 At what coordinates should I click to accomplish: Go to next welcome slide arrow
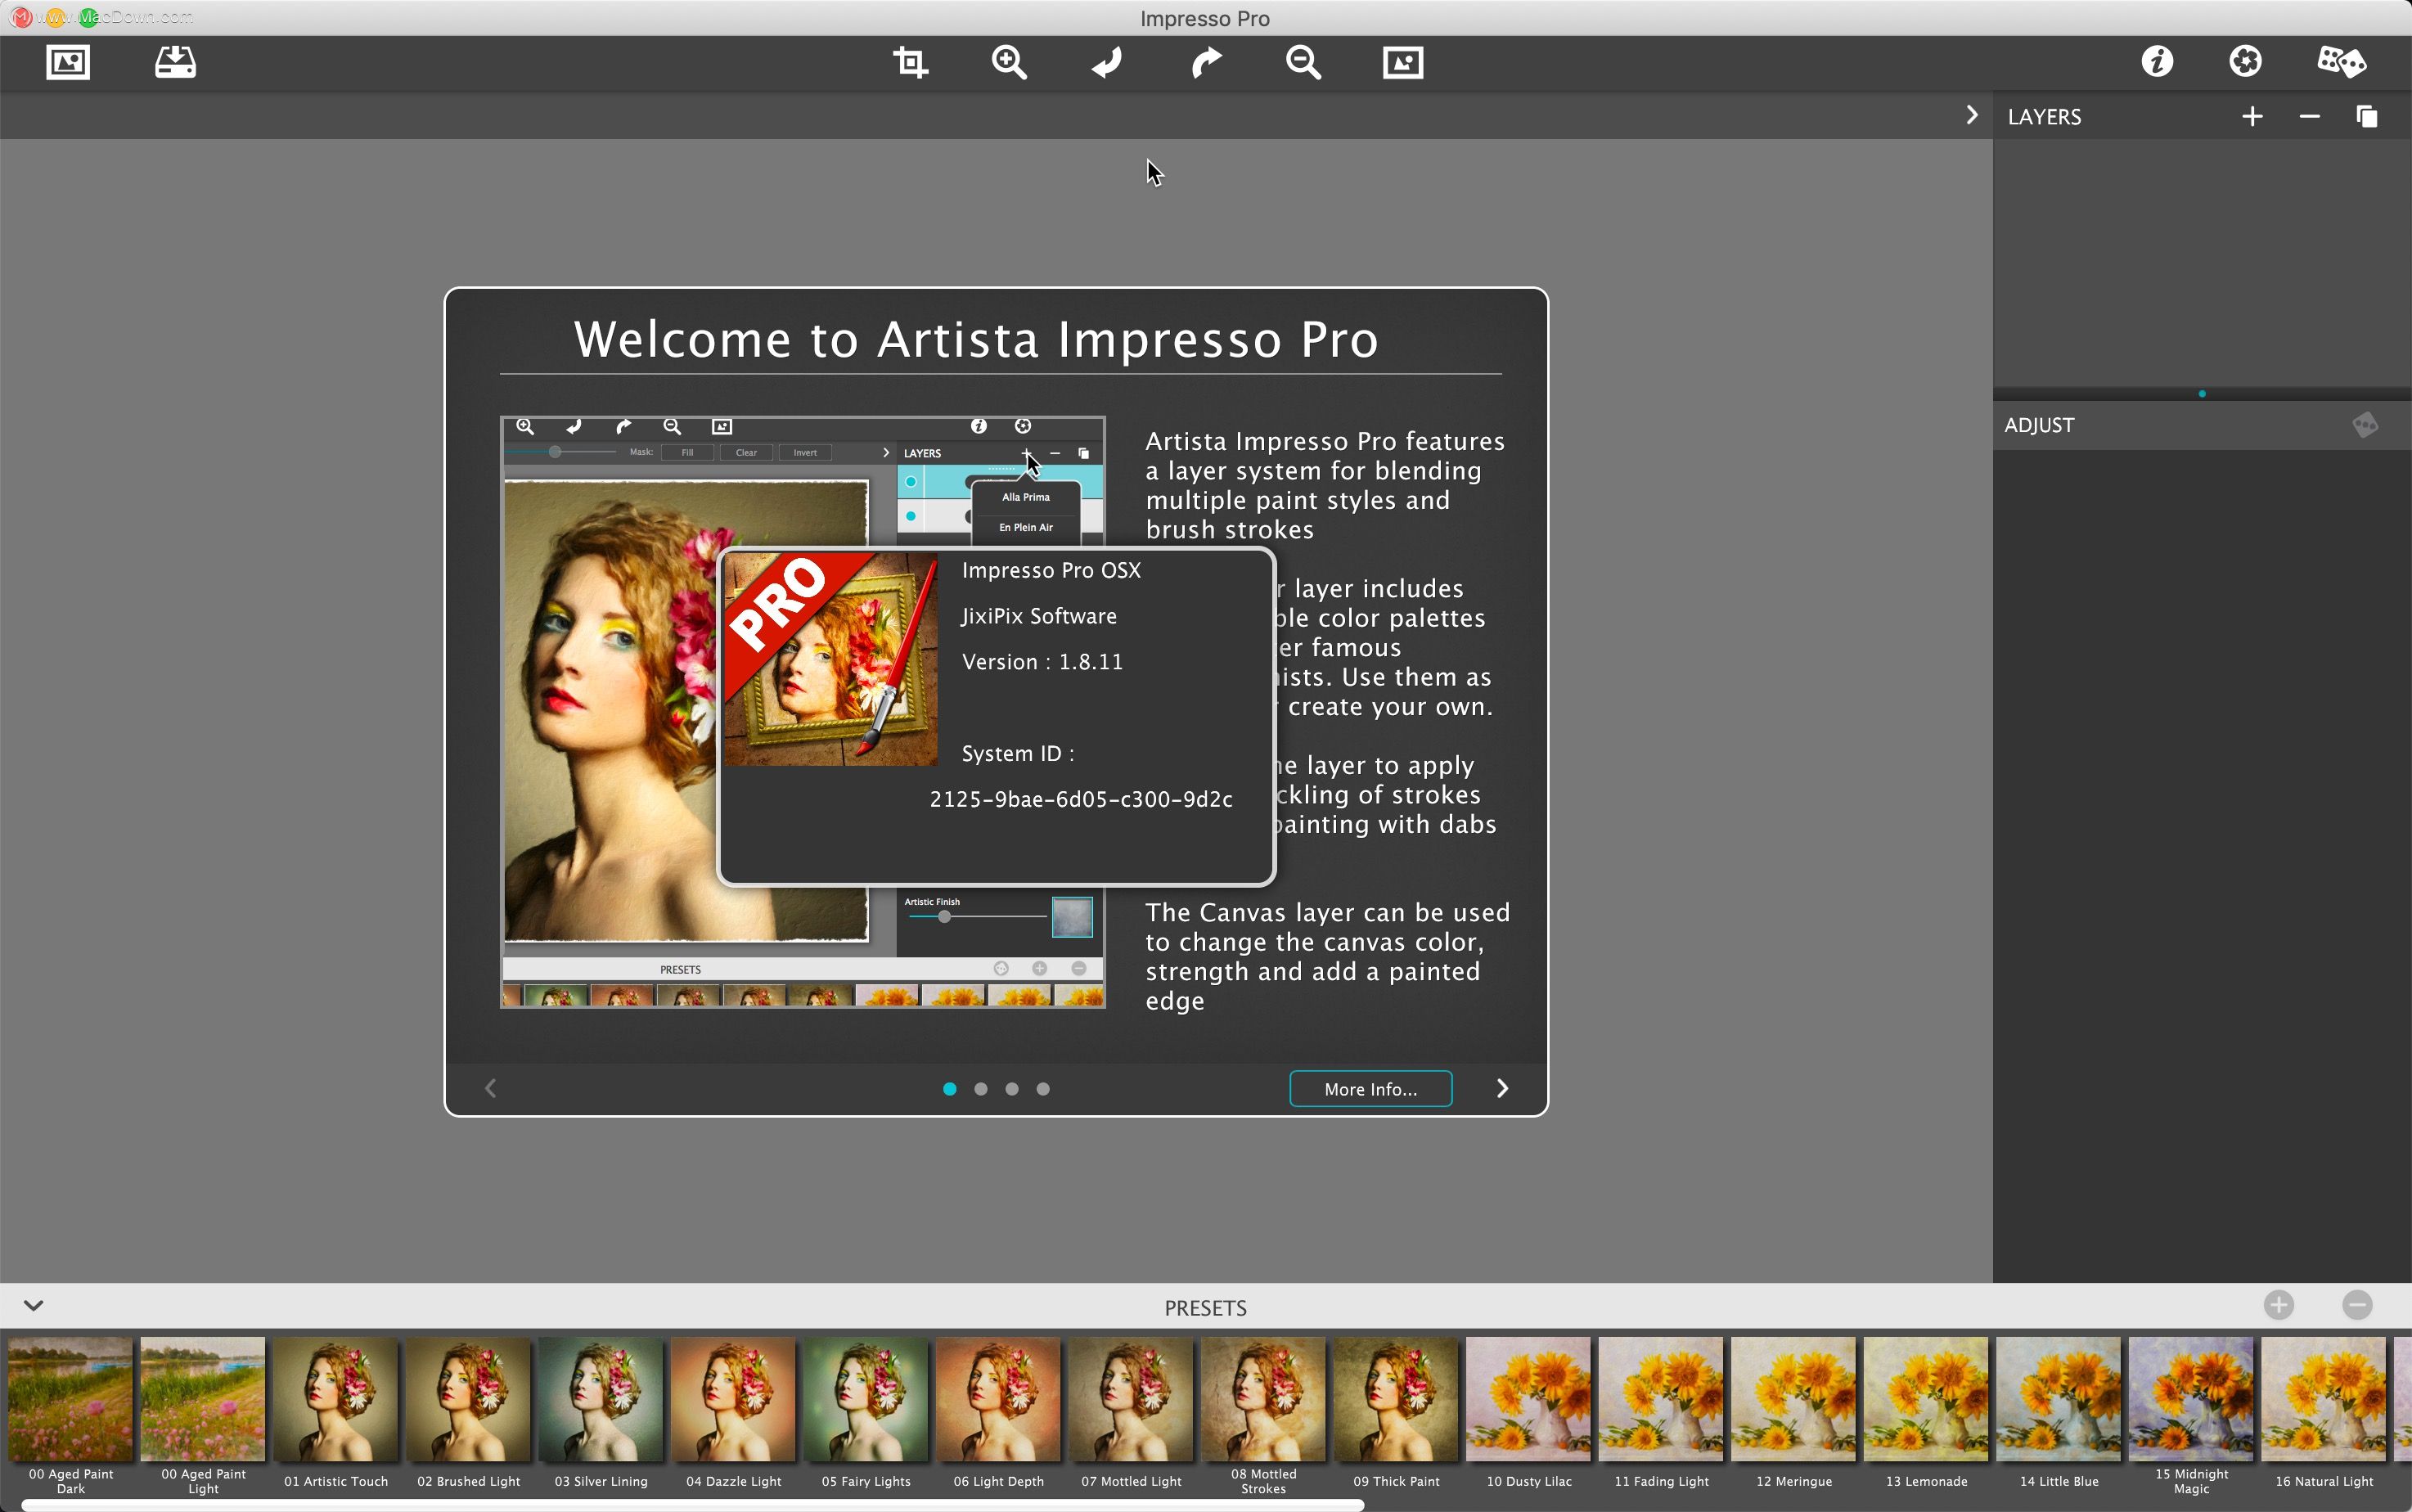[1502, 1088]
